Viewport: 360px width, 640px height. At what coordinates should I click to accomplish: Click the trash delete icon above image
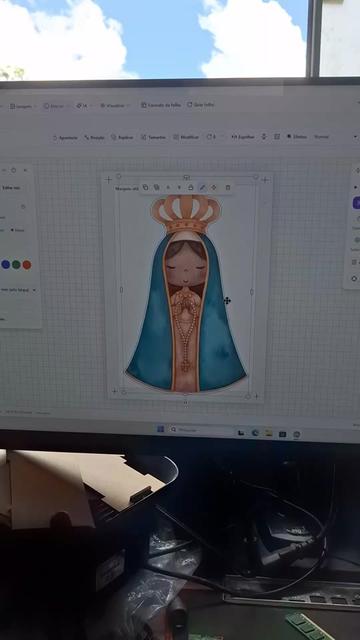[228, 187]
